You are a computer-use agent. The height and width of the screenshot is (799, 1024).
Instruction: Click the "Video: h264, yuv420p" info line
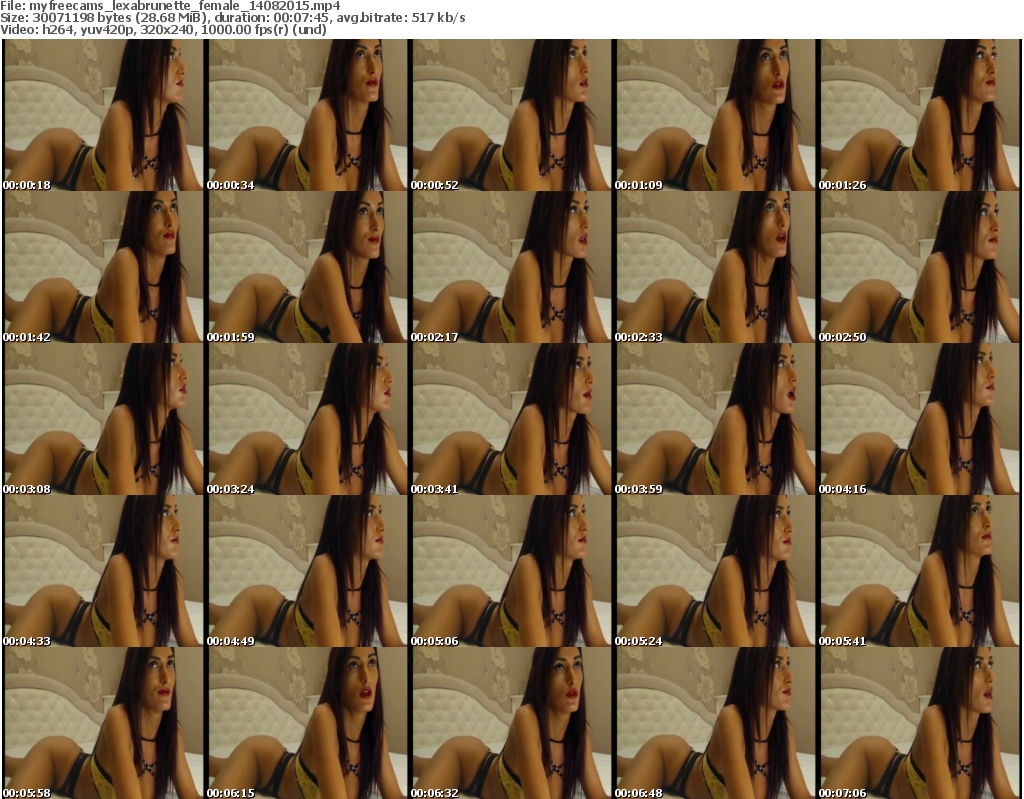(x=163, y=29)
